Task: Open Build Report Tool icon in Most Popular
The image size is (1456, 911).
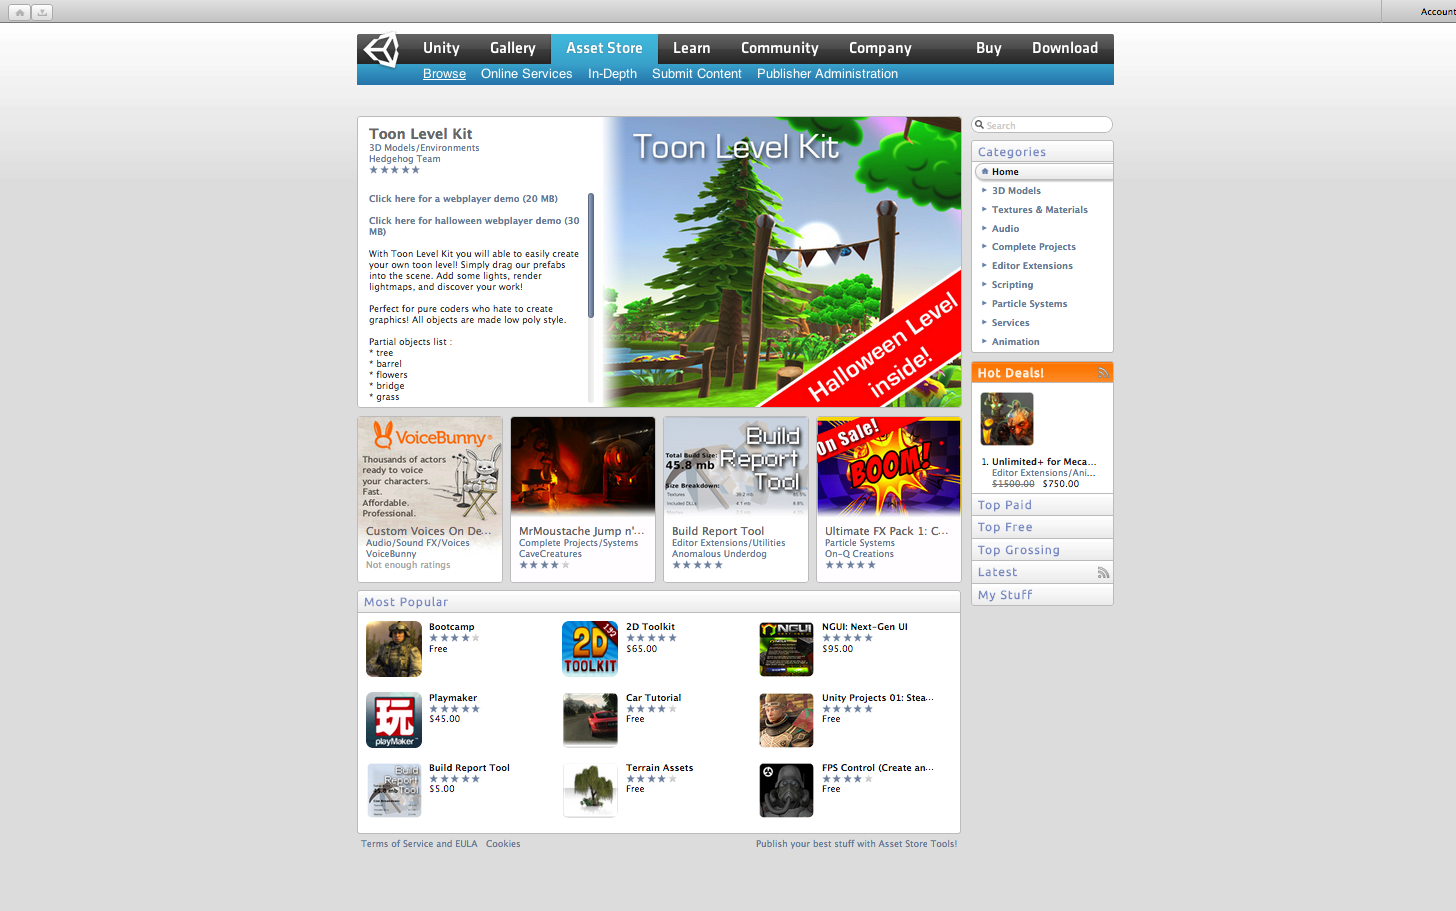Action: 394,790
